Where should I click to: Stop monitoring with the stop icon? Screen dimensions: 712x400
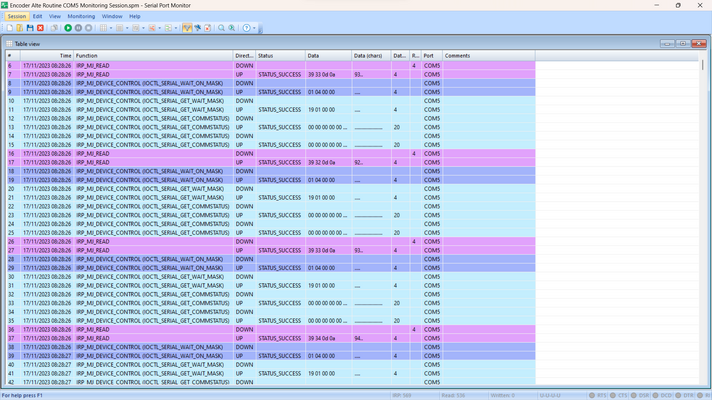pyautogui.click(x=89, y=28)
